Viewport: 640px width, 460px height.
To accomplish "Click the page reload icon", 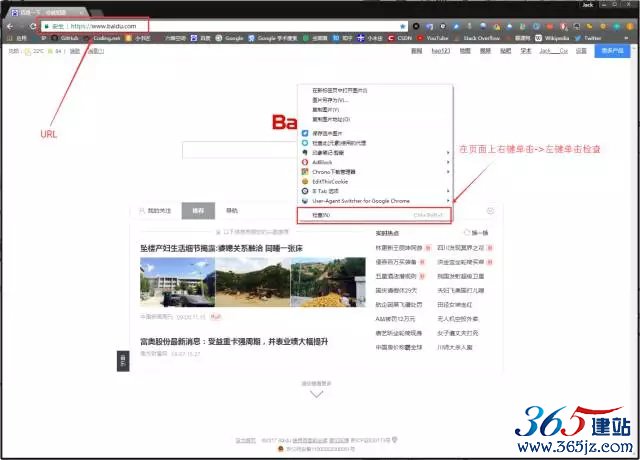I will point(33,26).
